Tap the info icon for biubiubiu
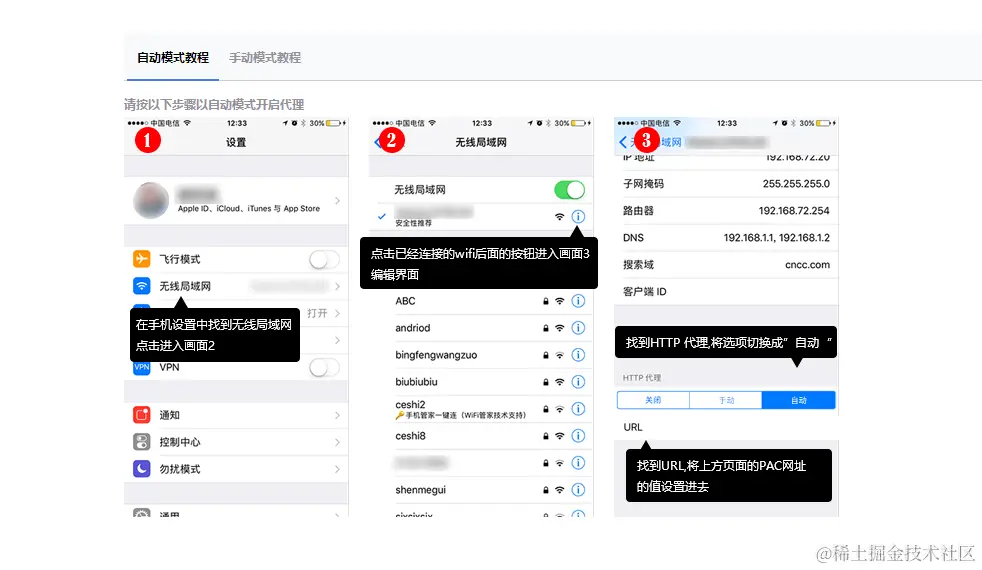982x570 pixels. coord(578,381)
